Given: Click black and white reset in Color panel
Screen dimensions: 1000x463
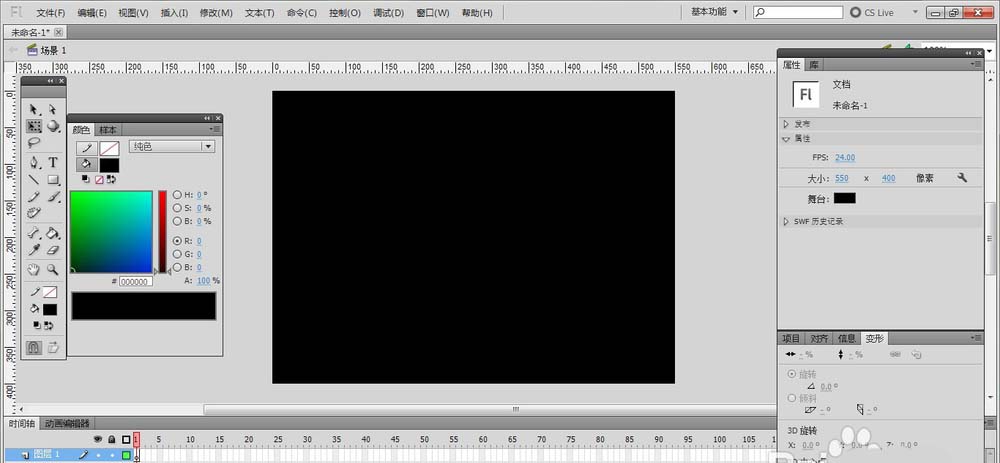Looking at the screenshot, I should (86, 180).
